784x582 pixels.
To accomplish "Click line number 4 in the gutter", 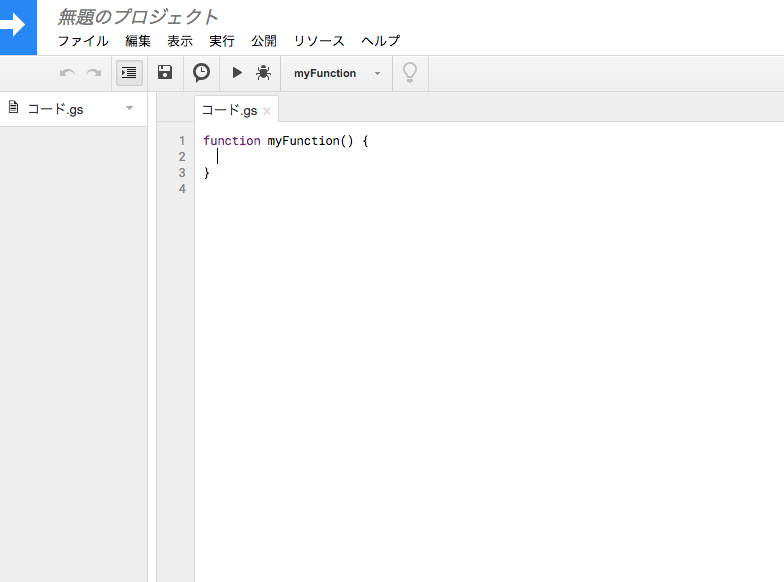I will (x=182, y=189).
